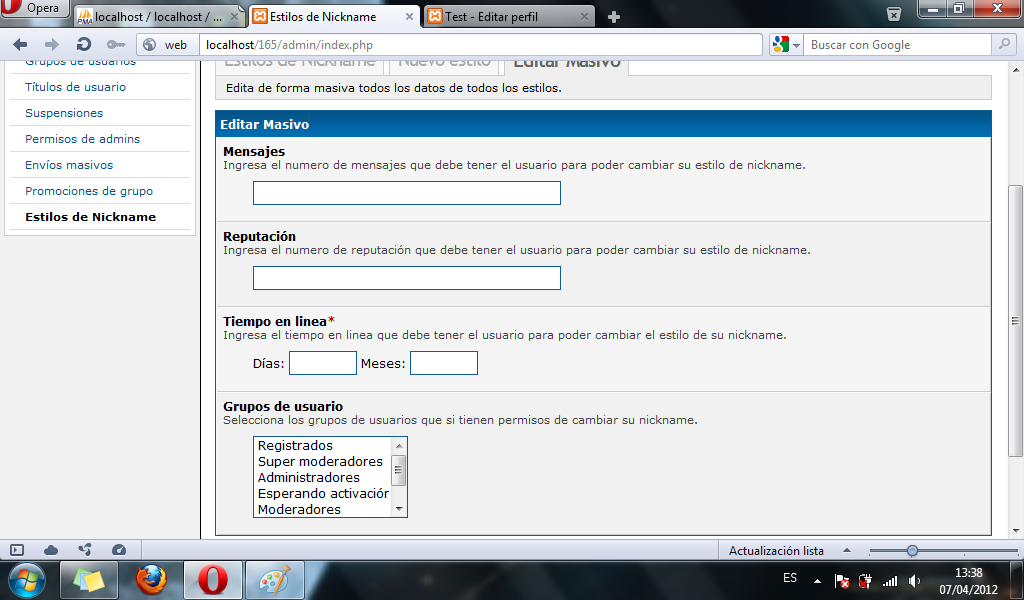1024x600 pixels.
Task: Open Envíos masivos in the sidebar
Action: (69, 165)
